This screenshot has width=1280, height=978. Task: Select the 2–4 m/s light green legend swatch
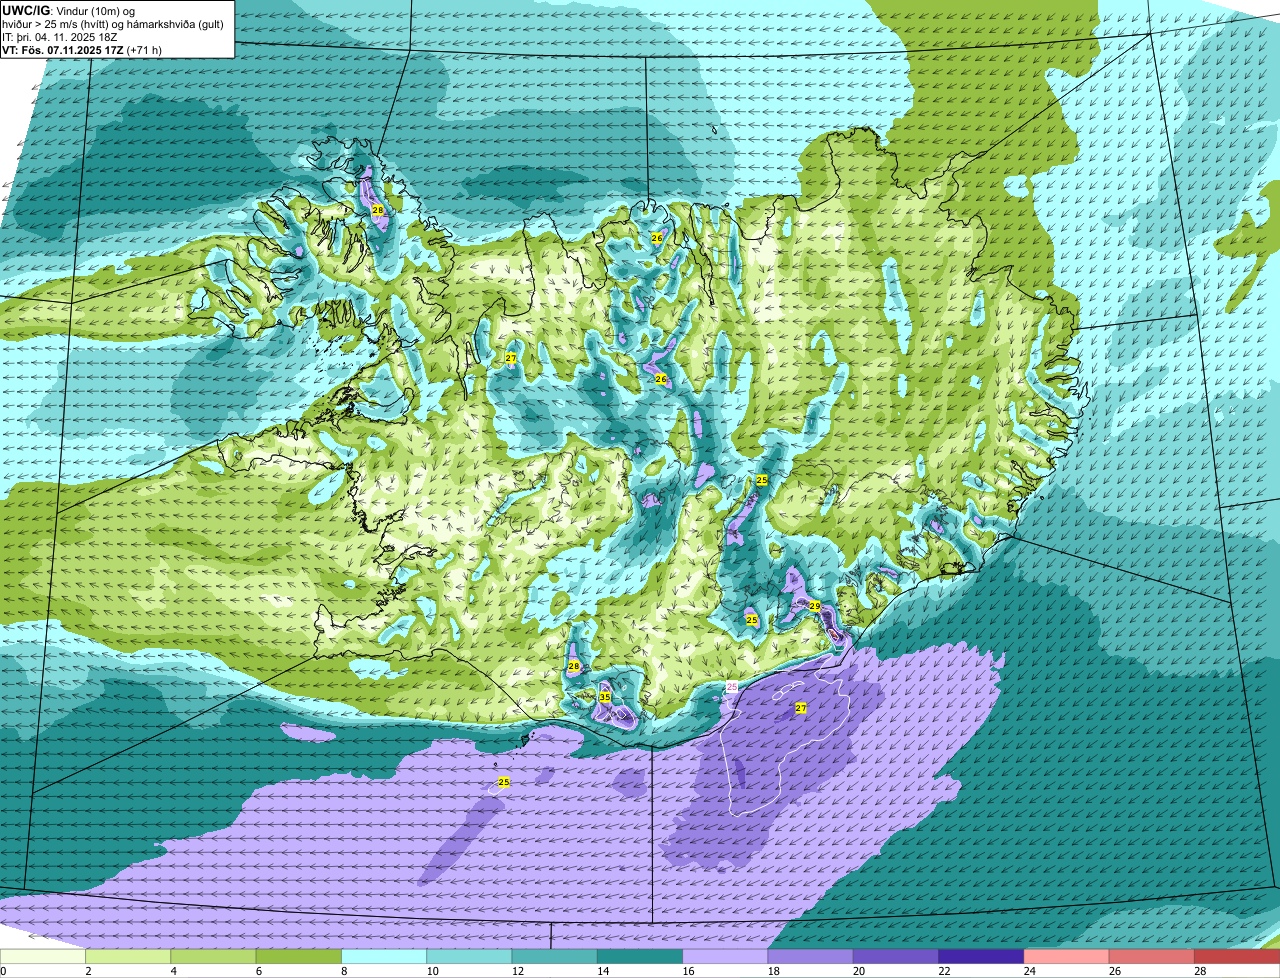click(x=128, y=957)
